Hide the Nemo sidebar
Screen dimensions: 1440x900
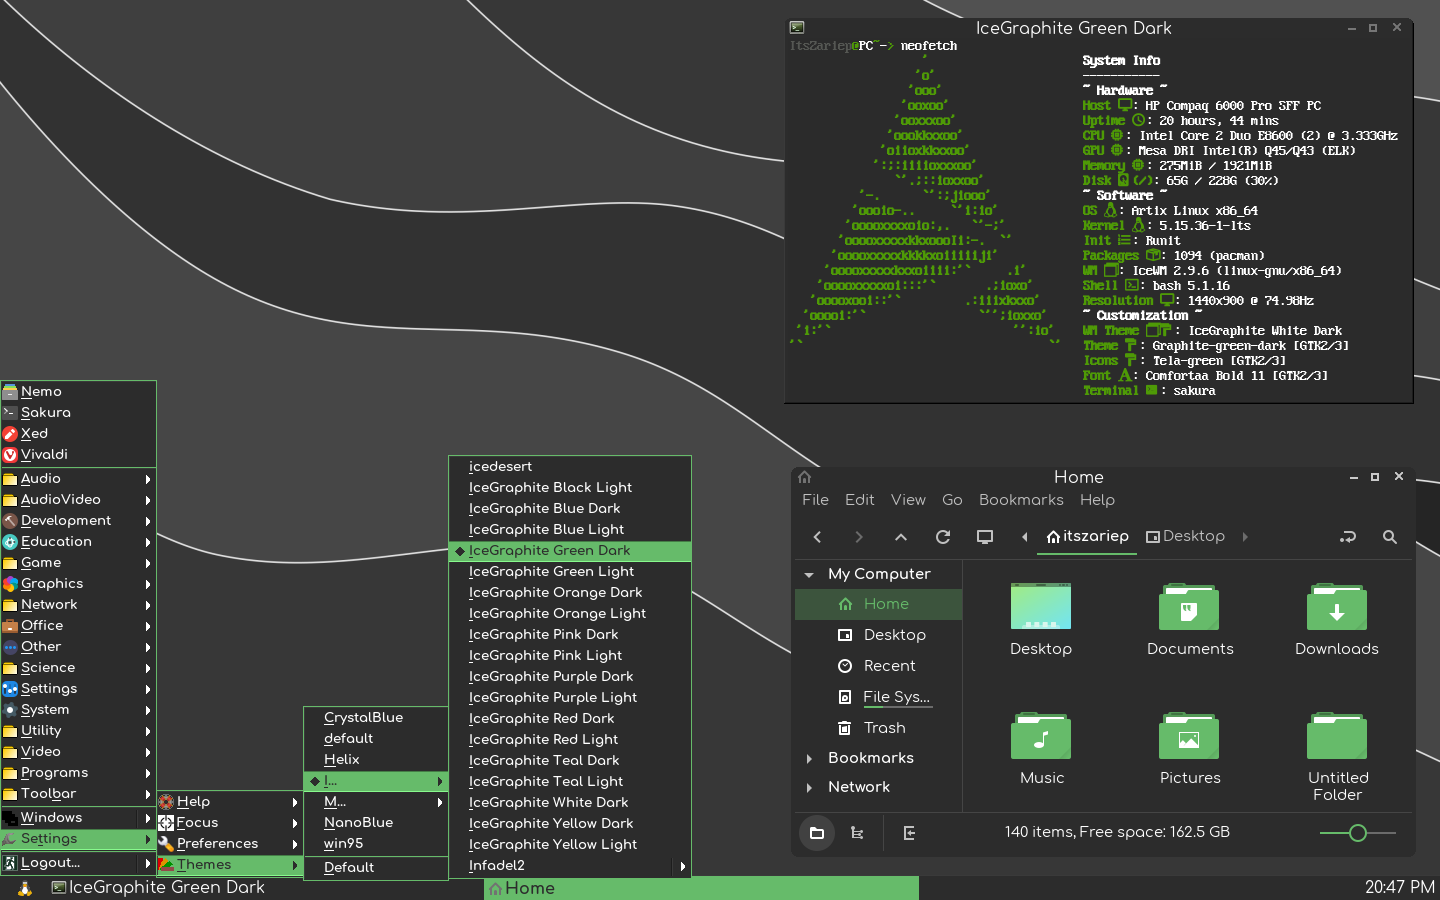click(909, 833)
